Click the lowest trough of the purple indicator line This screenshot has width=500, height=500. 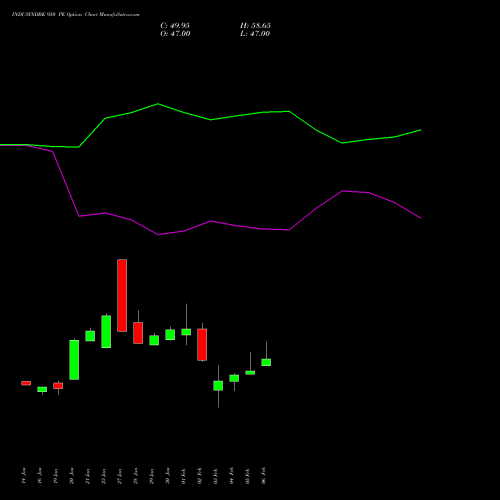[158, 235]
